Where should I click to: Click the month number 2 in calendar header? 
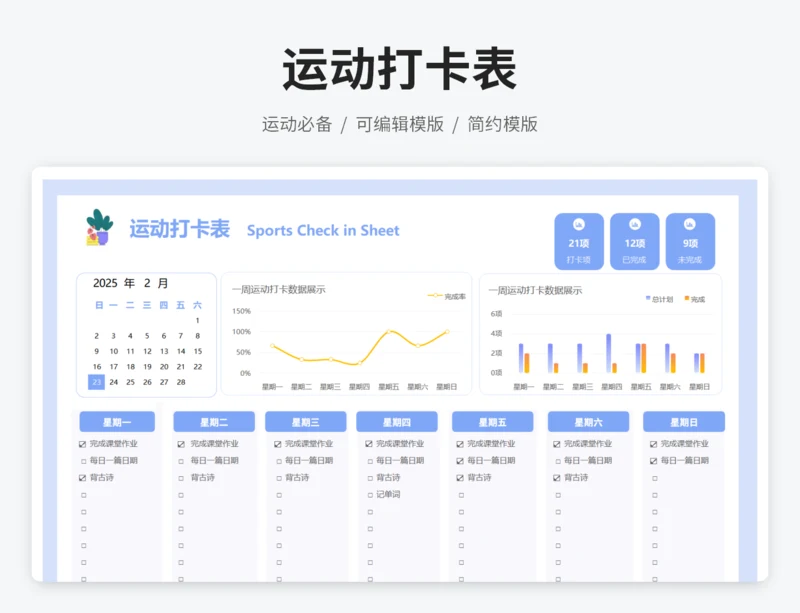pyautogui.click(x=147, y=283)
